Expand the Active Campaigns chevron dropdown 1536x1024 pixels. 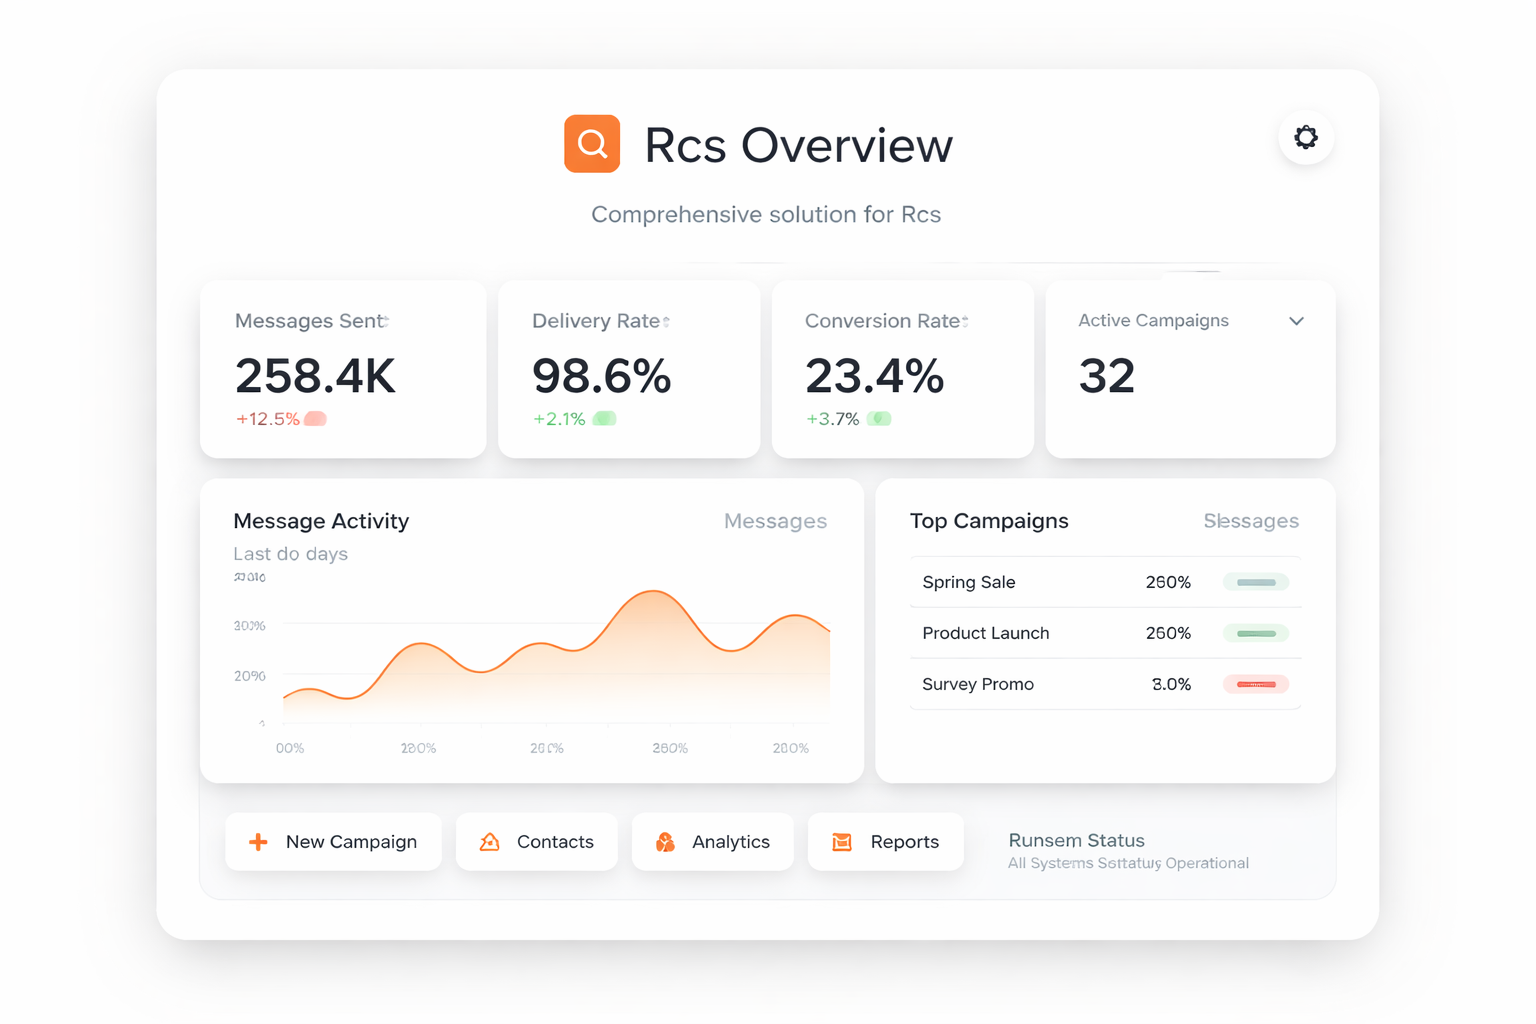[x=1296, y=321]
